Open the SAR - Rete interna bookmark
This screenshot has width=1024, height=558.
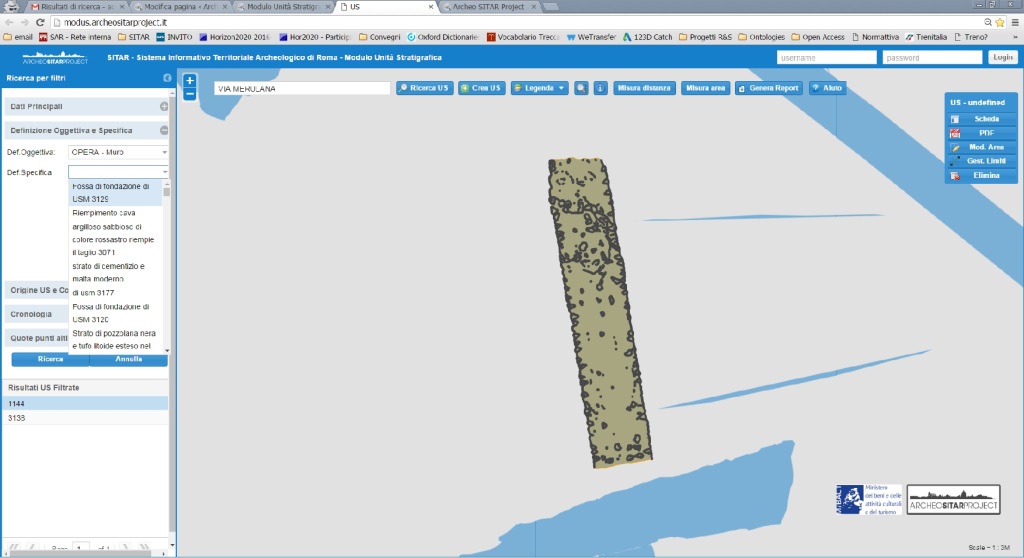pos(74,37)
